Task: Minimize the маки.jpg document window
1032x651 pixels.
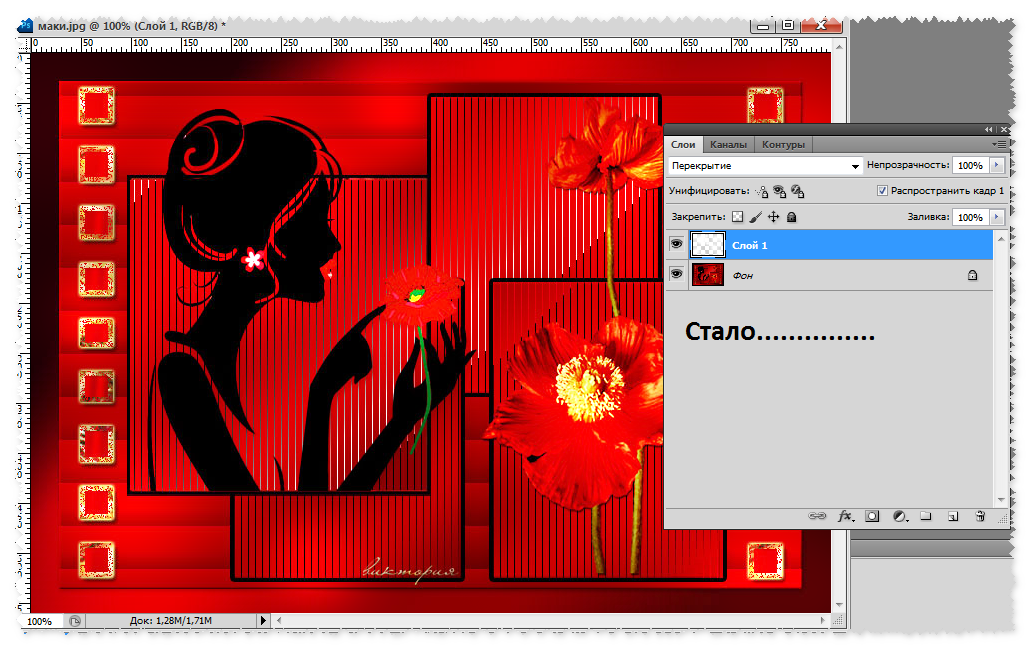Action: coord(762,26)
